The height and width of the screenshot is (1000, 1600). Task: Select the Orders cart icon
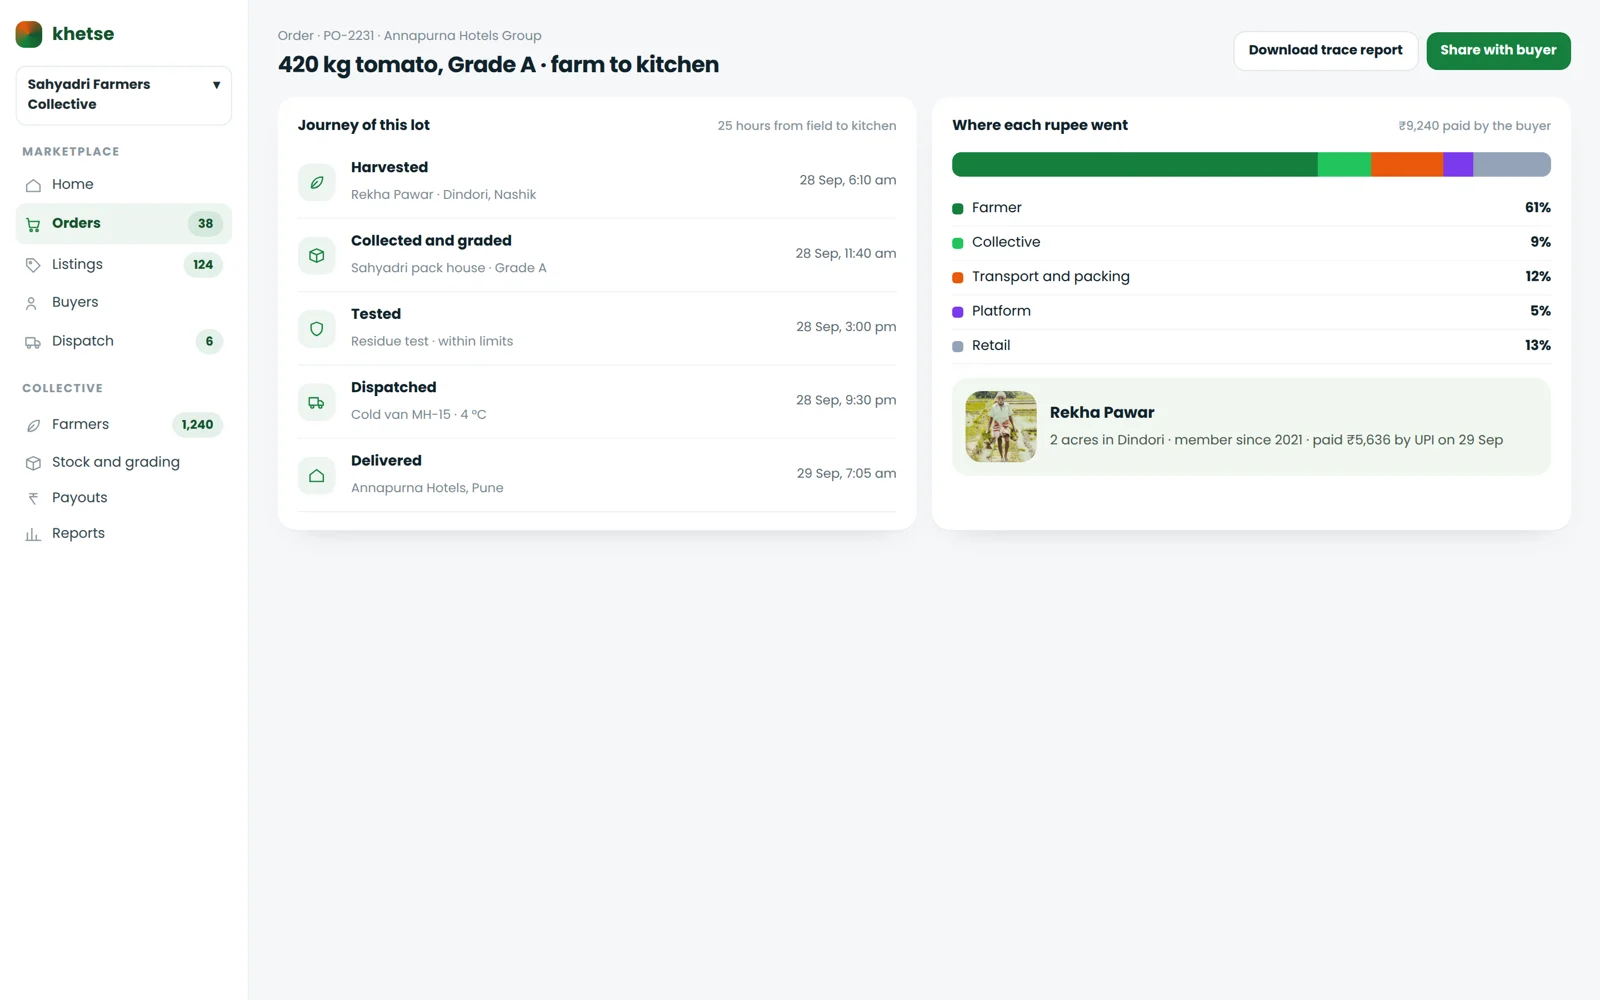click(33, 224)
